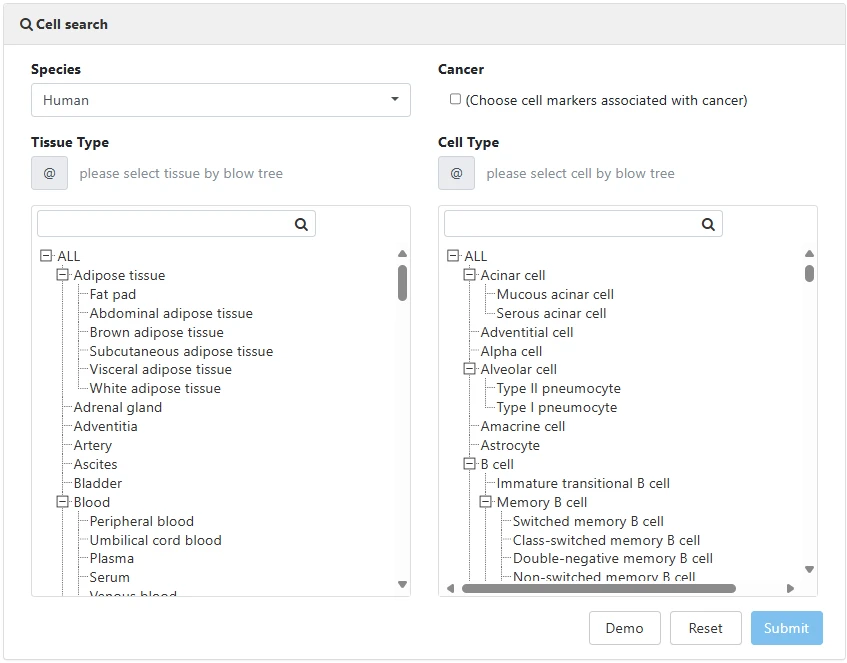847x663 pixels.
Task: Click the @ icon beside Tissue Type
Action: click(x=49, y=173)
